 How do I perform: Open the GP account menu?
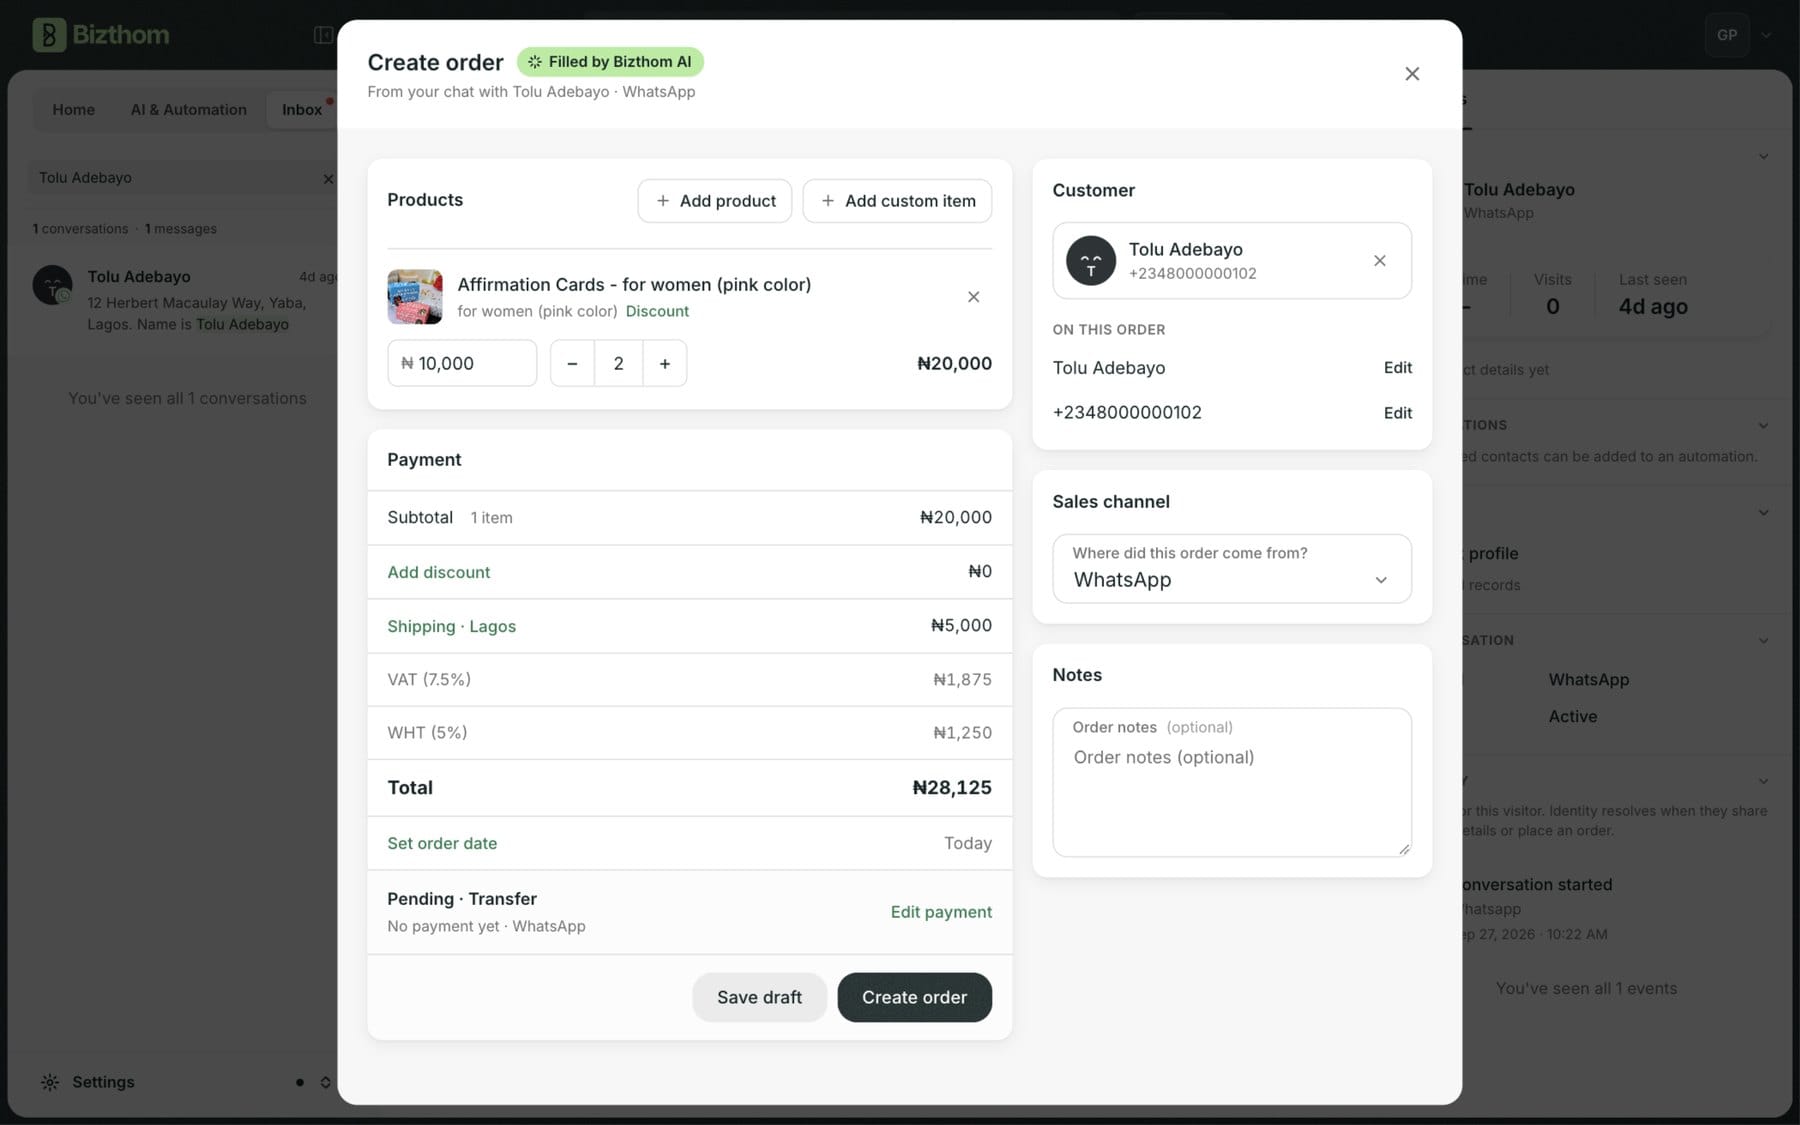click(x=1740, y=35)
